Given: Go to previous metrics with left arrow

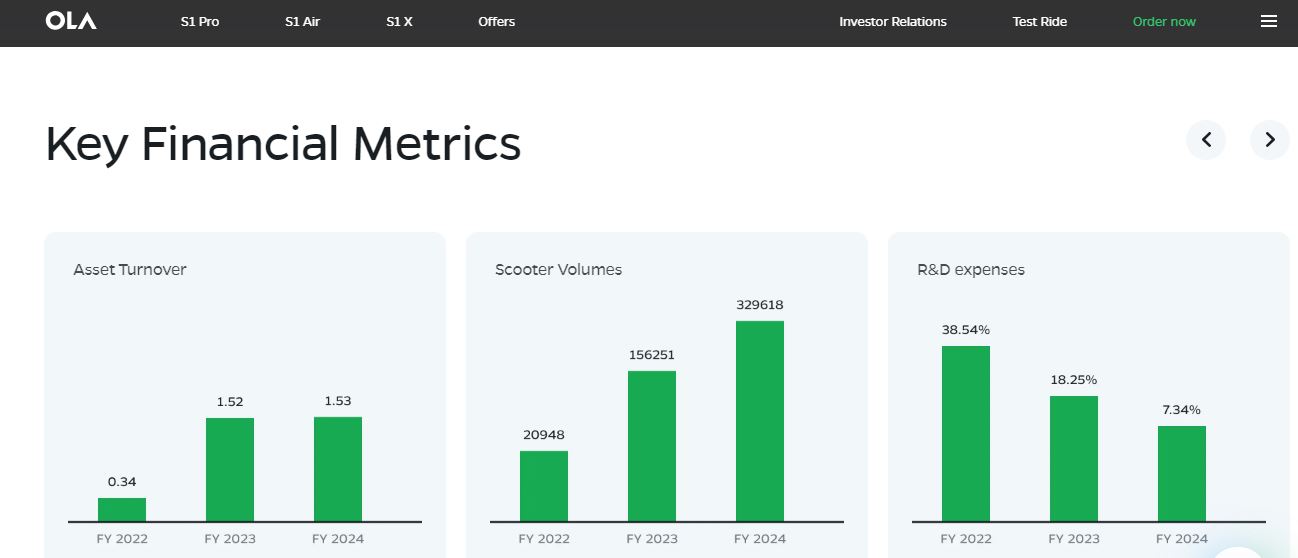Looking at the screenshot, I should 1206,140.
